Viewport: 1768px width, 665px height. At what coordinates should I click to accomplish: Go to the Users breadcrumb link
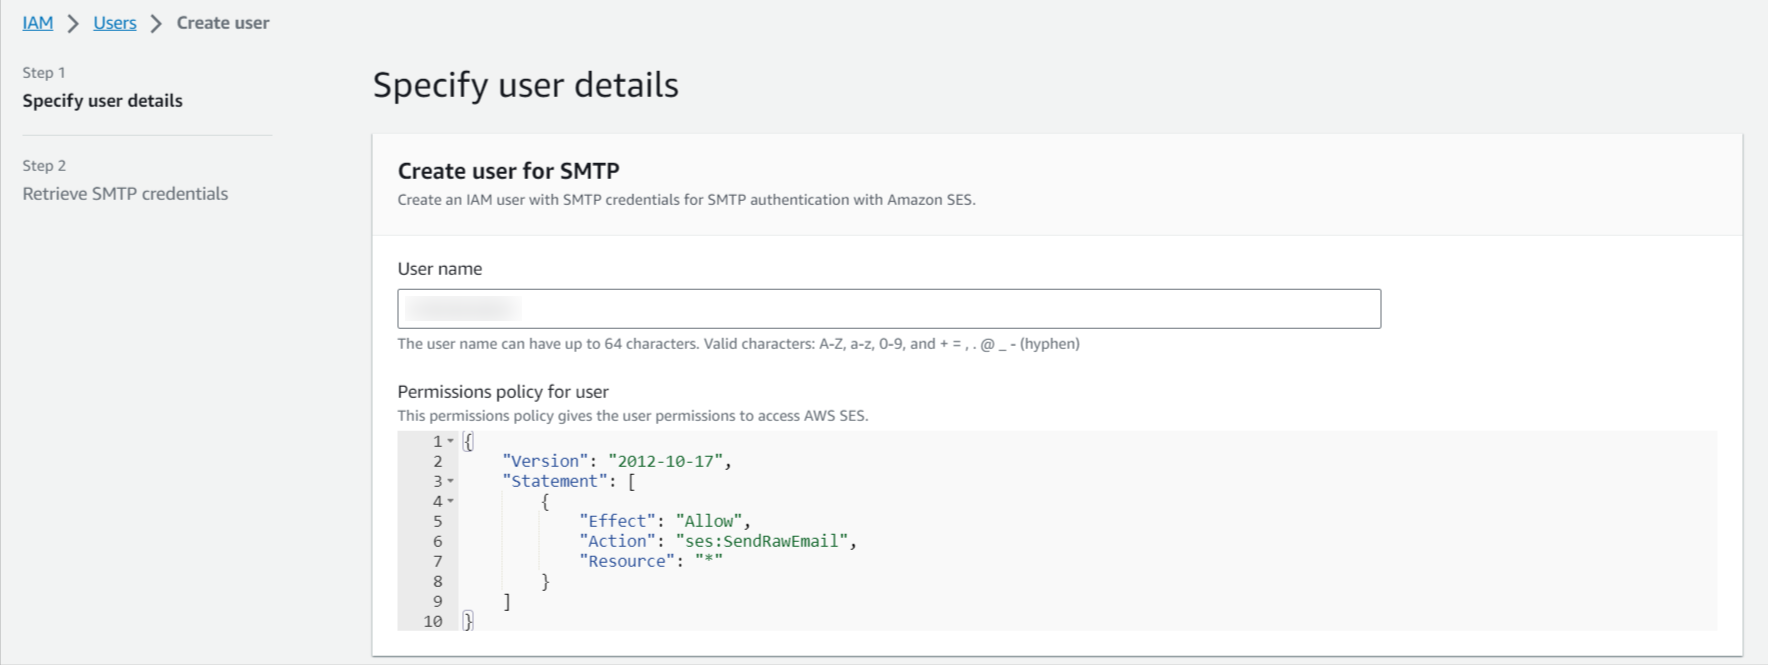pos(115,23)
